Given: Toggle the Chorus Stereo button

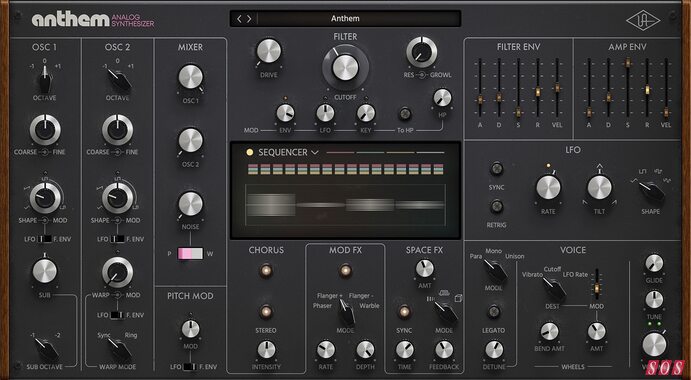Looking at the screenshot, I should coord(266,312).
